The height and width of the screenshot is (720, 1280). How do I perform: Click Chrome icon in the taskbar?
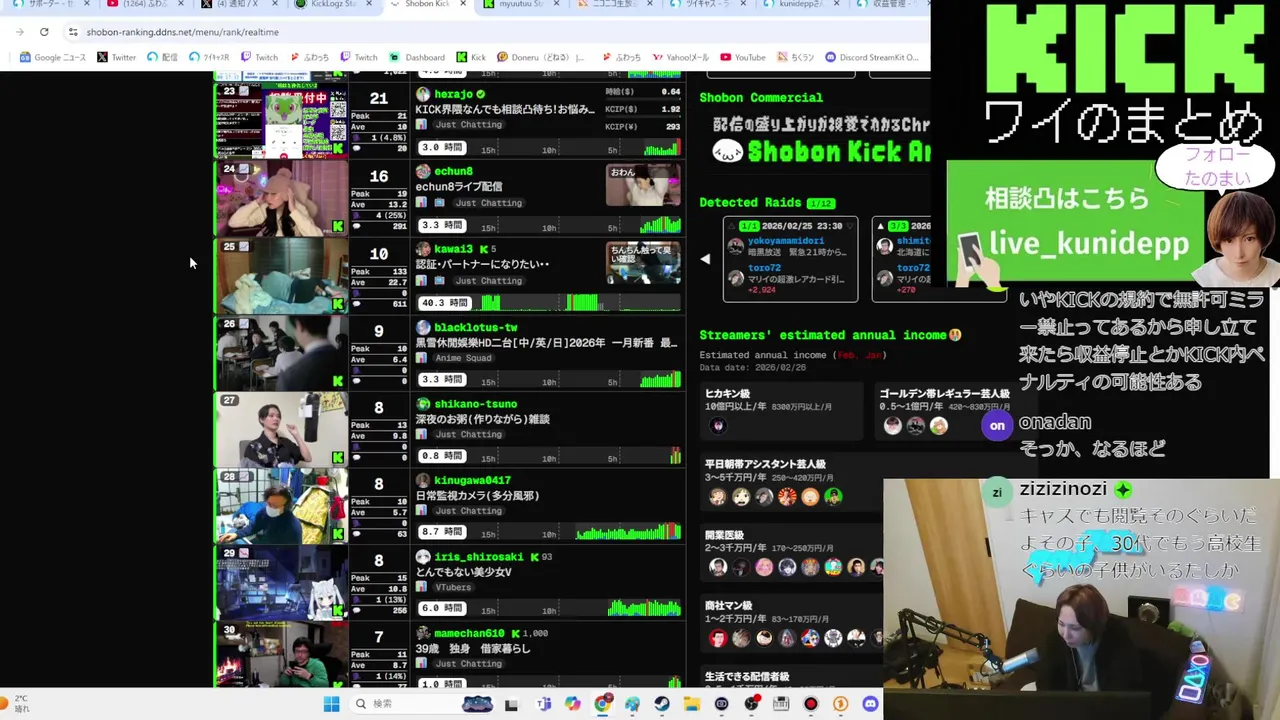[x=602, y=704]
